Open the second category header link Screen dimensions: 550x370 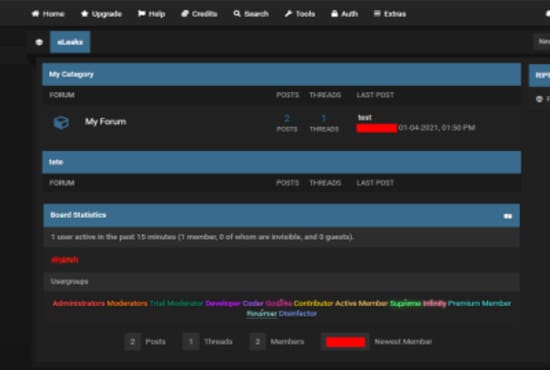tap(56, 162)
